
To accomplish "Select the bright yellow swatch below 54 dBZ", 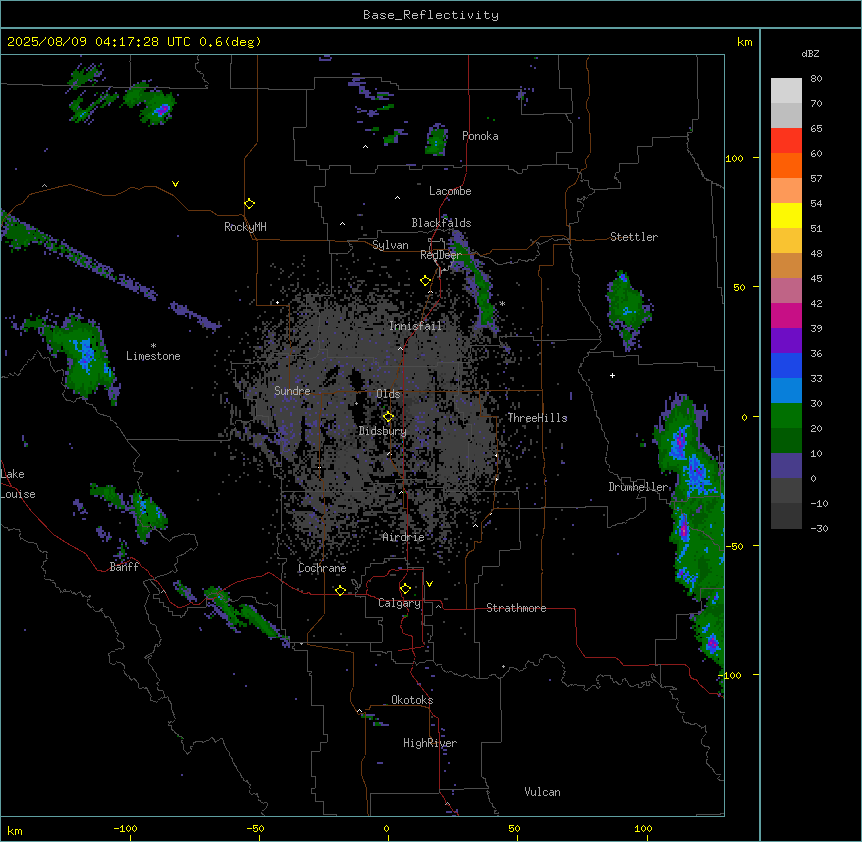I will (x=786, y=215).
